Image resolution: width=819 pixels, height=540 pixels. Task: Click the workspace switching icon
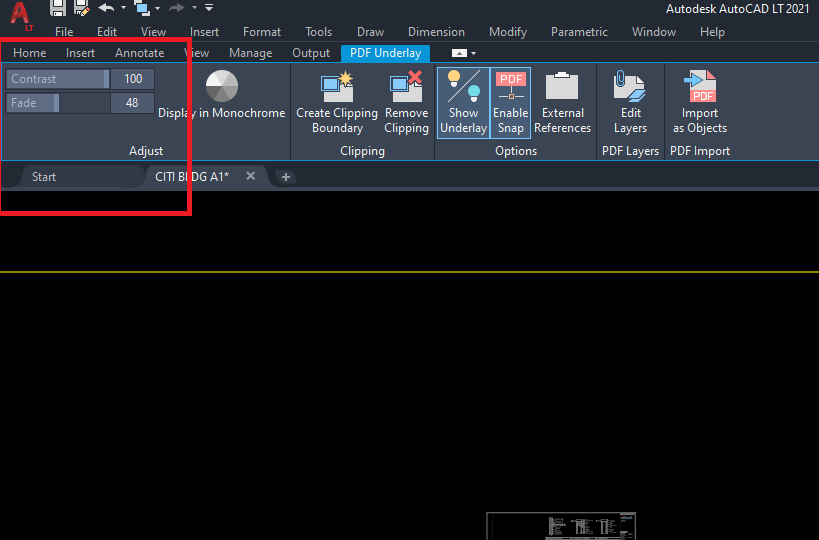142,8
